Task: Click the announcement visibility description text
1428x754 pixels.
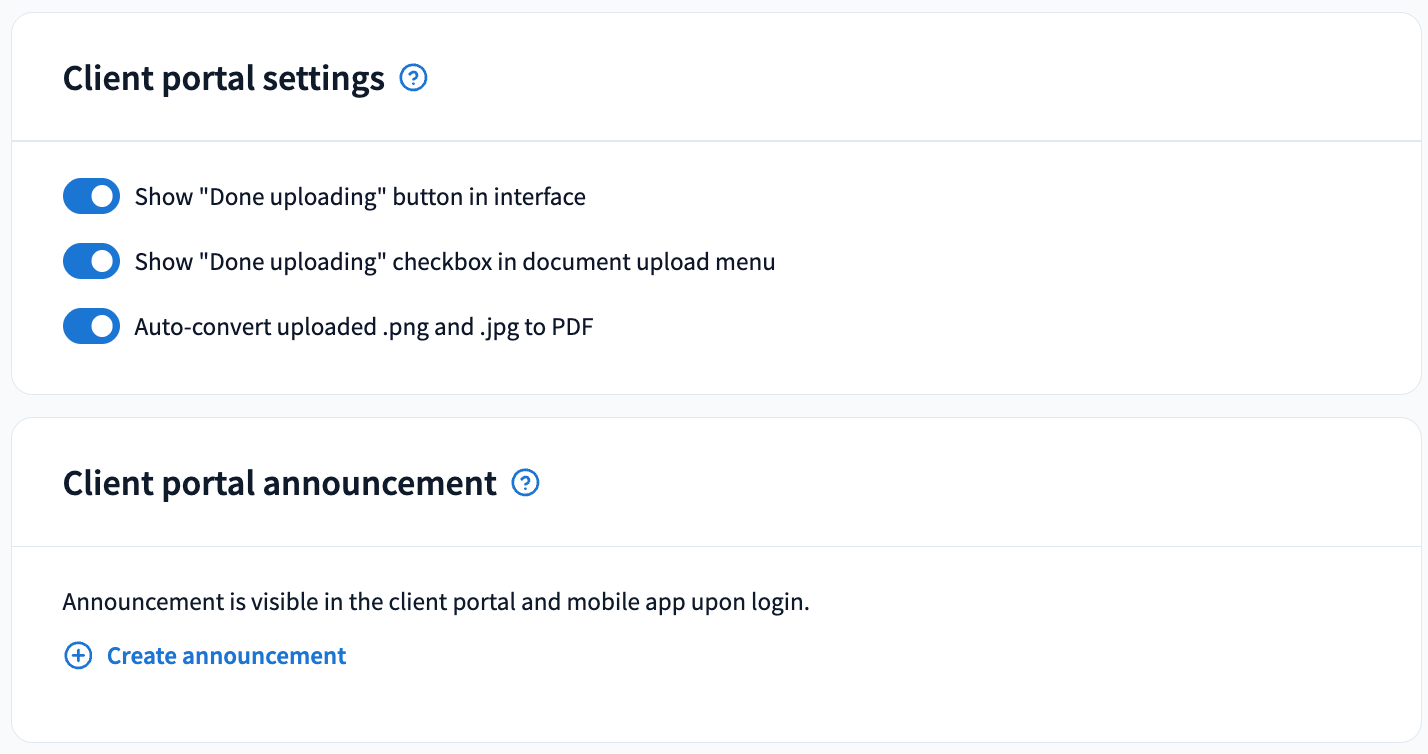Action: pos(436,603)
